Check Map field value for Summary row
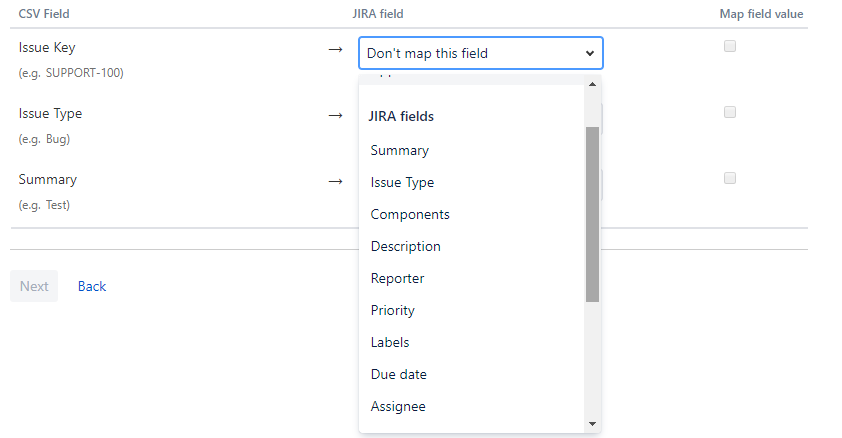Image resolution: width=842 pixels, height=438 pixels. (x=729, y=178)
